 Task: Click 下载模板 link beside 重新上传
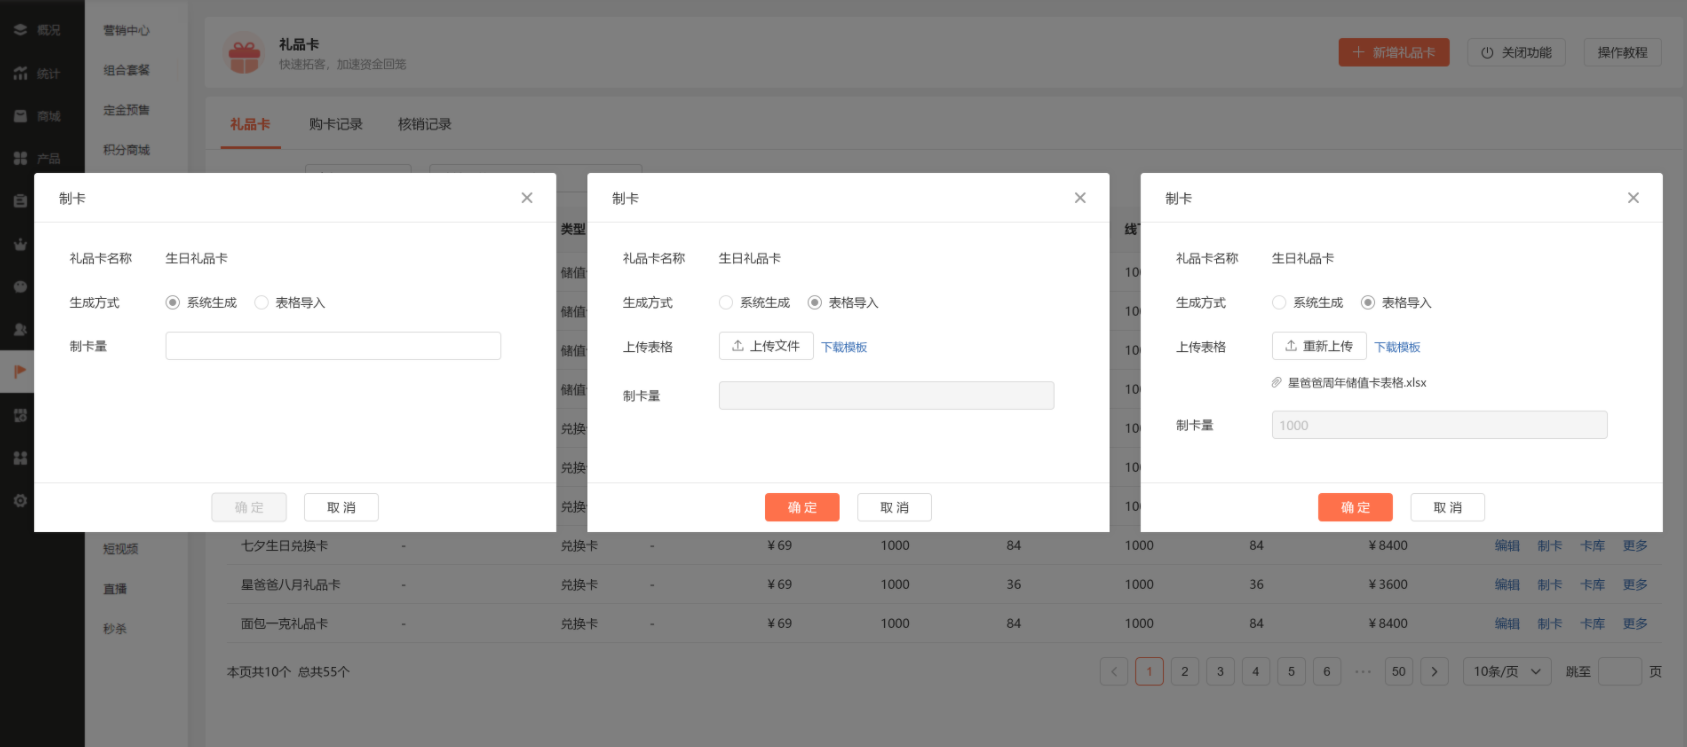click(x=1397, y=347)
